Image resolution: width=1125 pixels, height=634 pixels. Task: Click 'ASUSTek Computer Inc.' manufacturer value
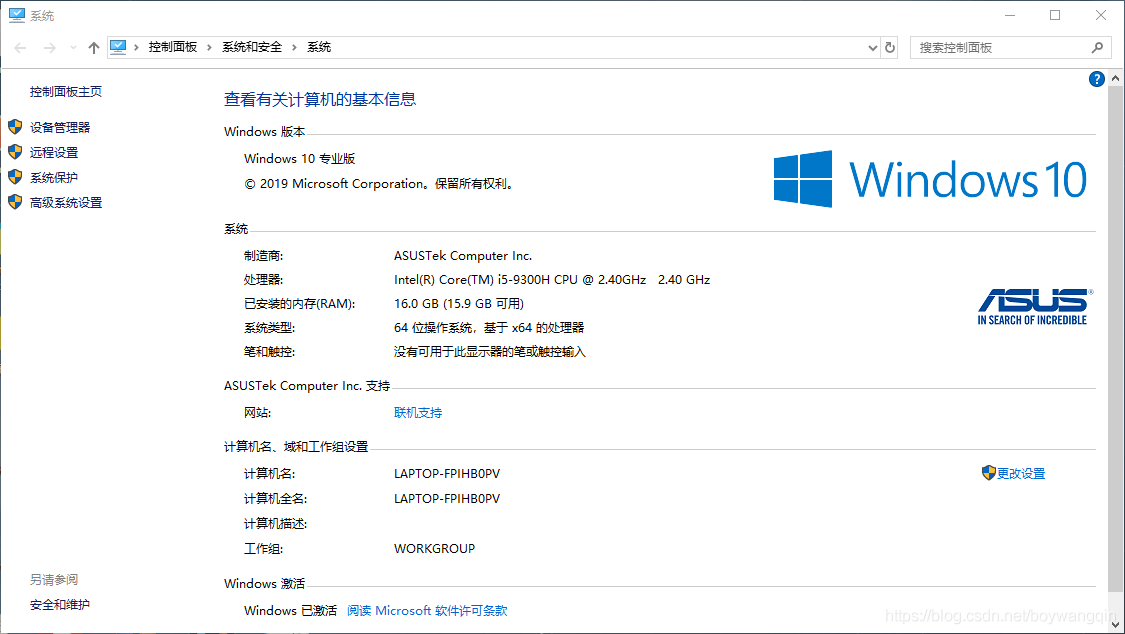point(463,256)
